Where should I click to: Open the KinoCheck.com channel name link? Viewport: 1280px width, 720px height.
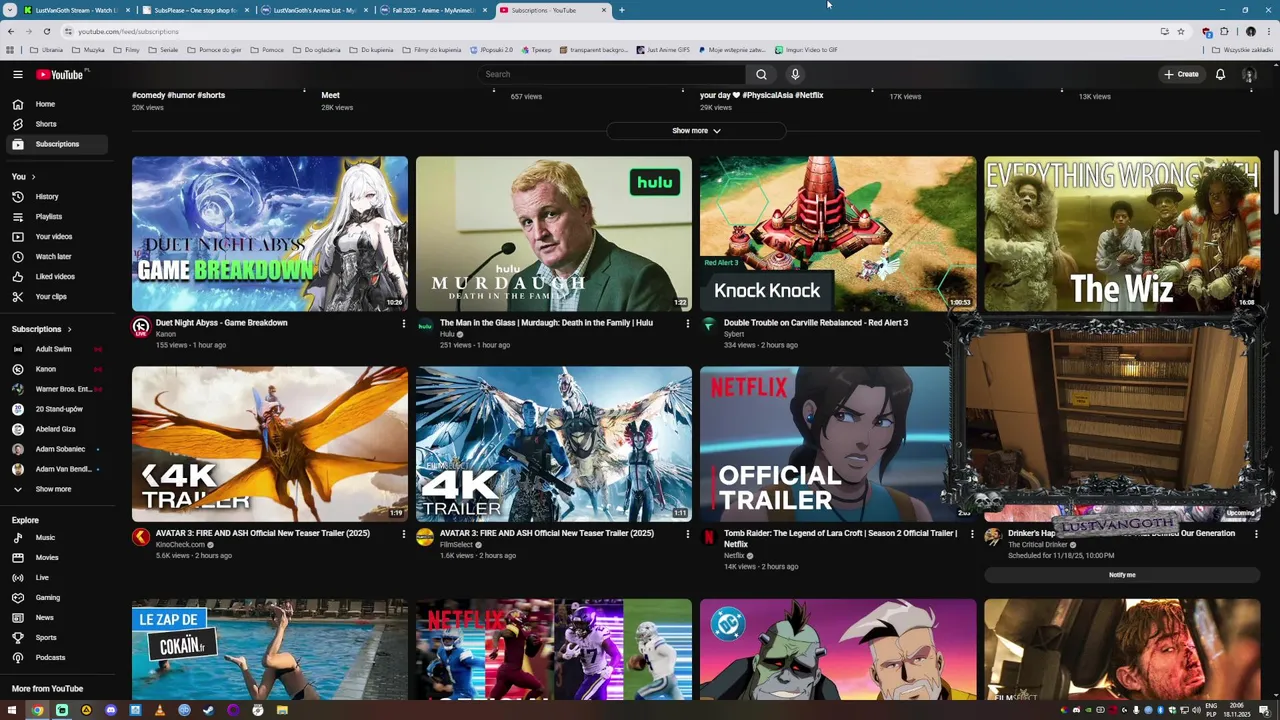tap(180, 545)
